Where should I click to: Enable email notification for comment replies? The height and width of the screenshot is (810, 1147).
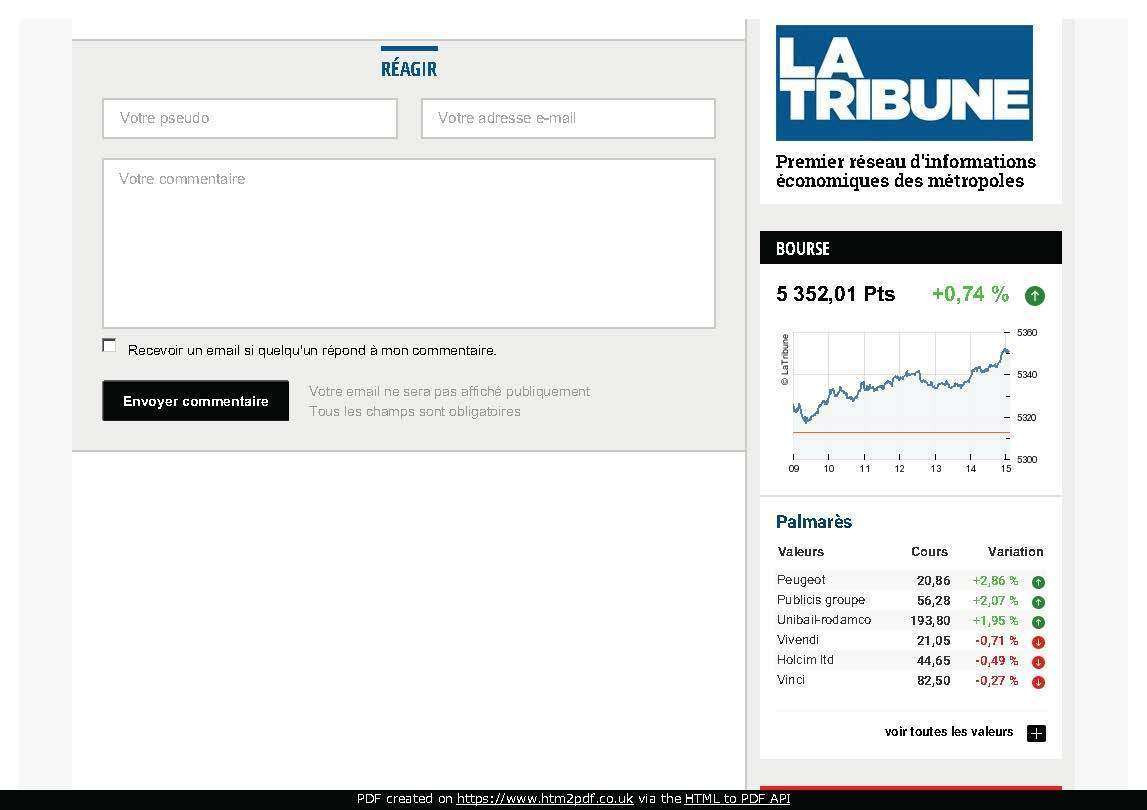pyautogui.click(x=109, y=345)
